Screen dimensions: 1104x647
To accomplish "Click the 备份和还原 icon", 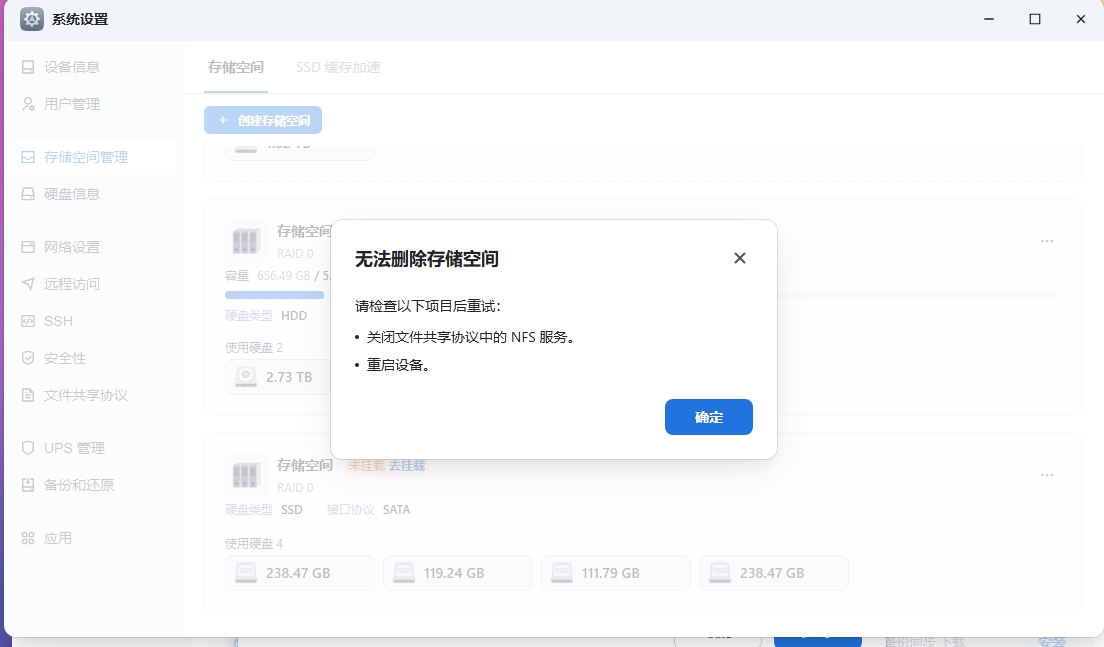I will 28,485.
